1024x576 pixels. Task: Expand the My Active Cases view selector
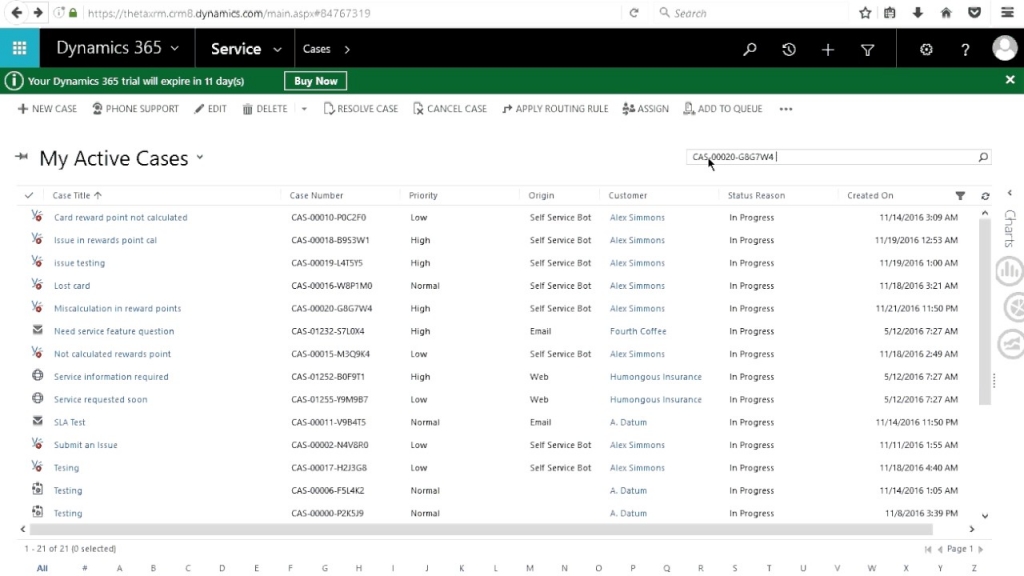tap(200, 158)
